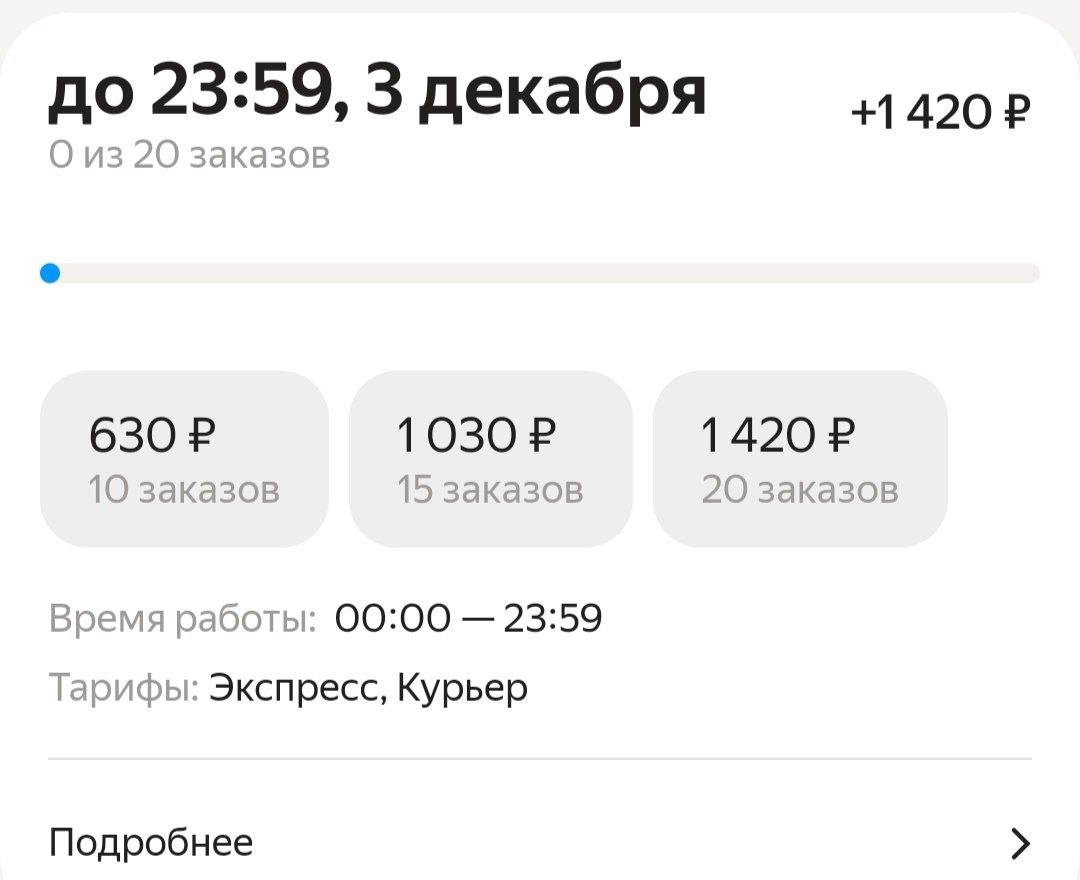Tap the +1 420 ₽ total reward amount
1080x880 pixels.
point(939,111)
